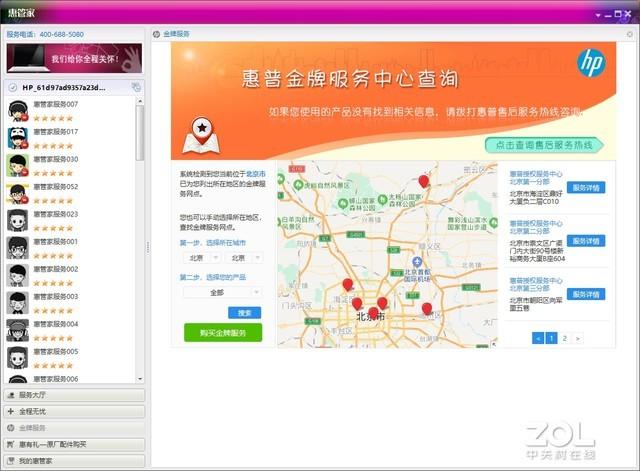Open the product dropdown showing 全部
This screenshot has width=640, height=471.
click(222, 293)
